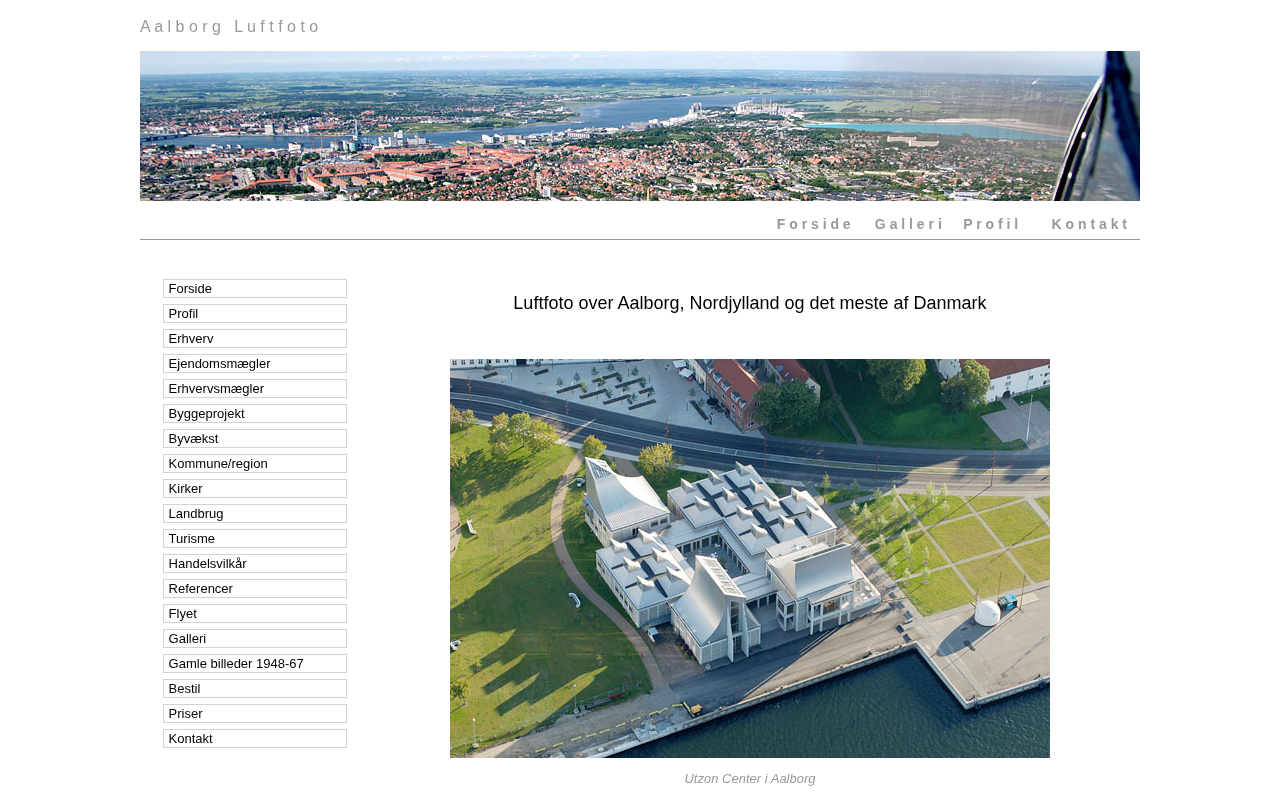
Task: Click the Utzon Center aerial photo
Action: [750, 558]
